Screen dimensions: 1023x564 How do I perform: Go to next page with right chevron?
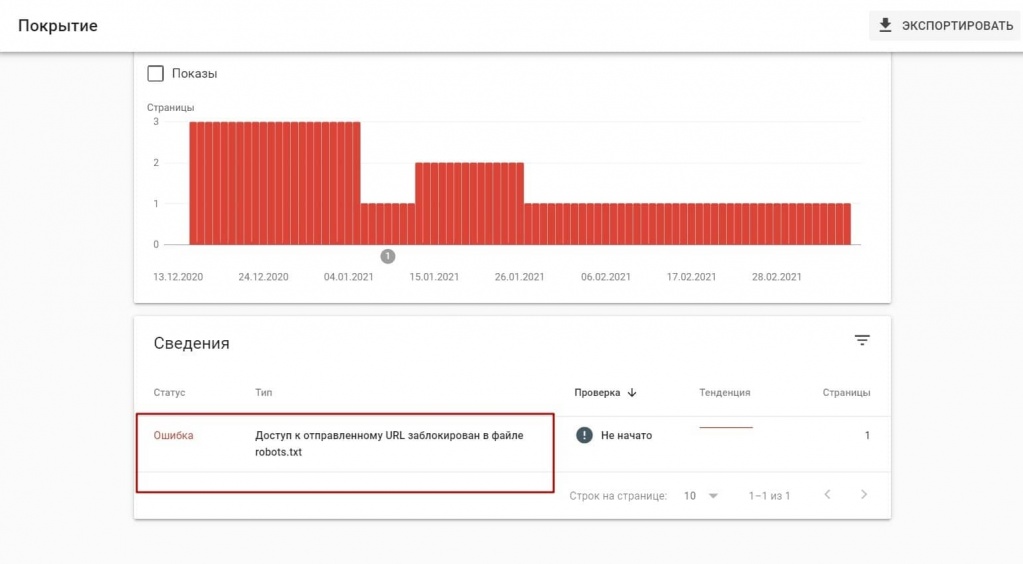pos(863,495)
